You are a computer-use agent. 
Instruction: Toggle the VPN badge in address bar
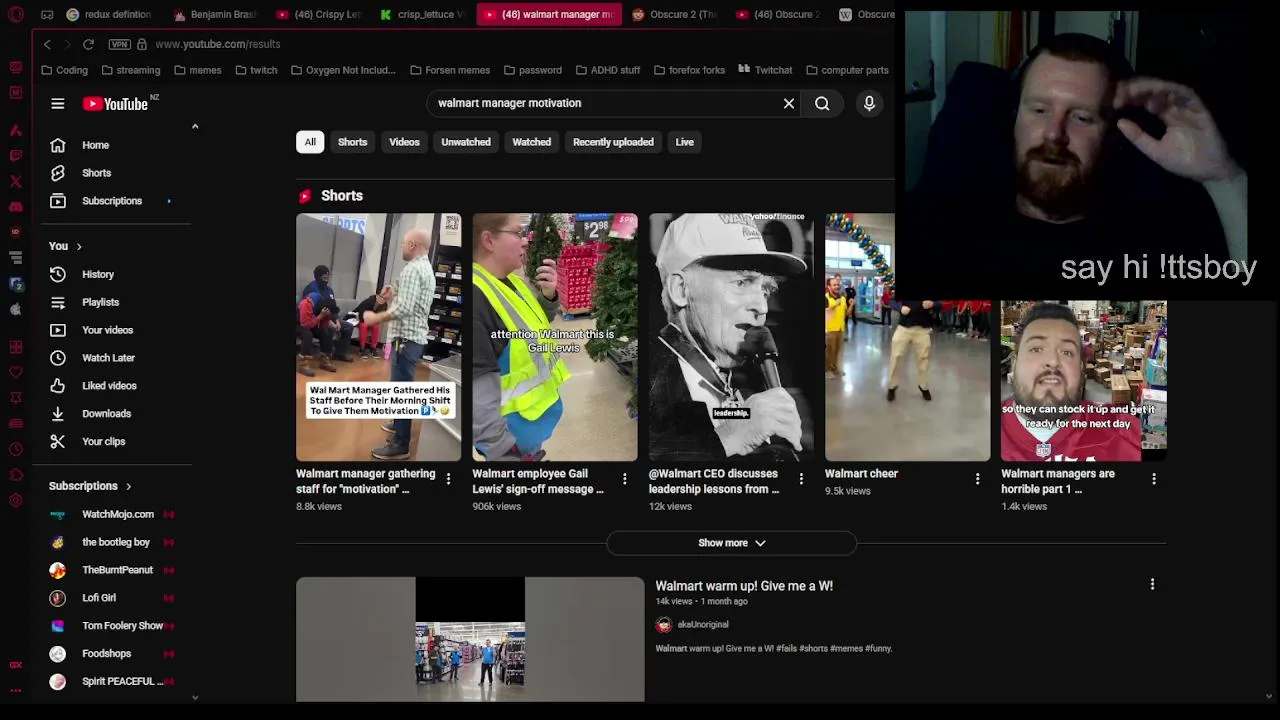[x=120, y=44]
